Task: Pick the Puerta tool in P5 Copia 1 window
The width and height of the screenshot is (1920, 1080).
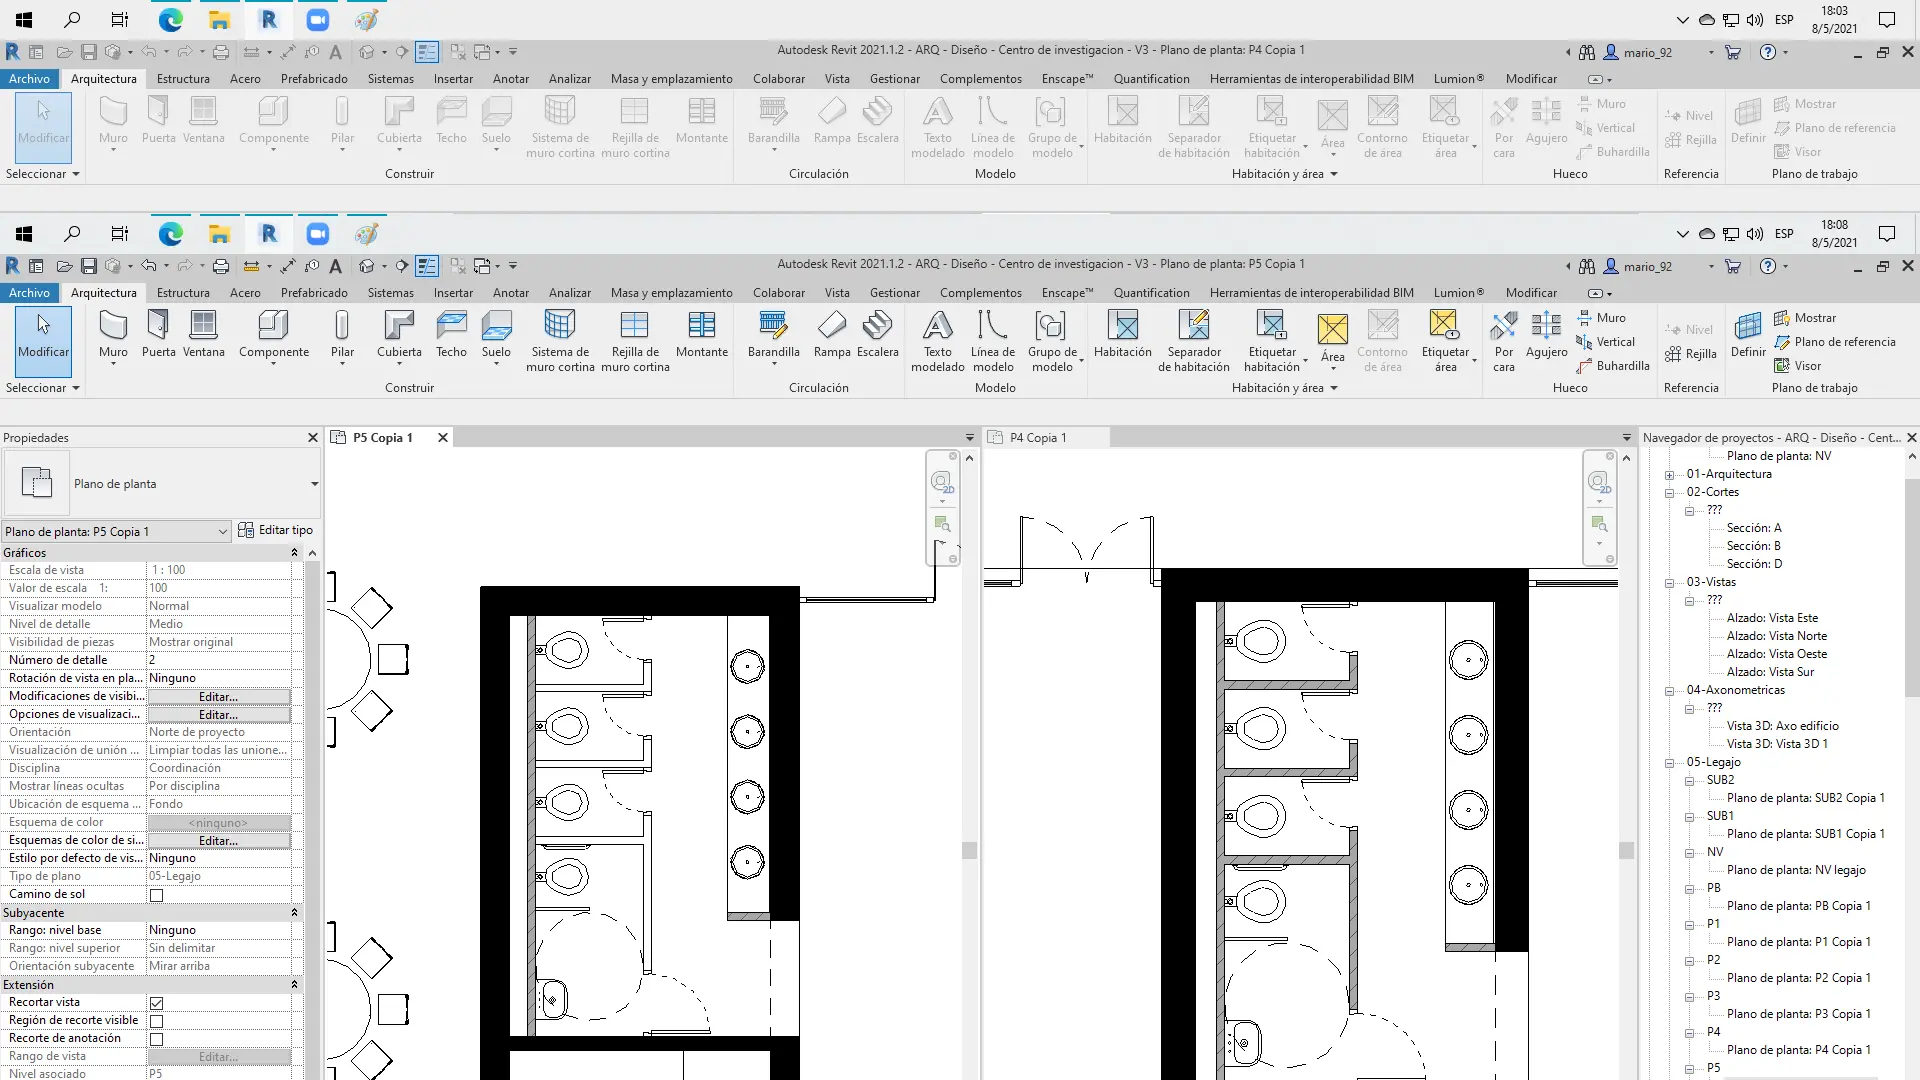Action: (x=158, y=335)
